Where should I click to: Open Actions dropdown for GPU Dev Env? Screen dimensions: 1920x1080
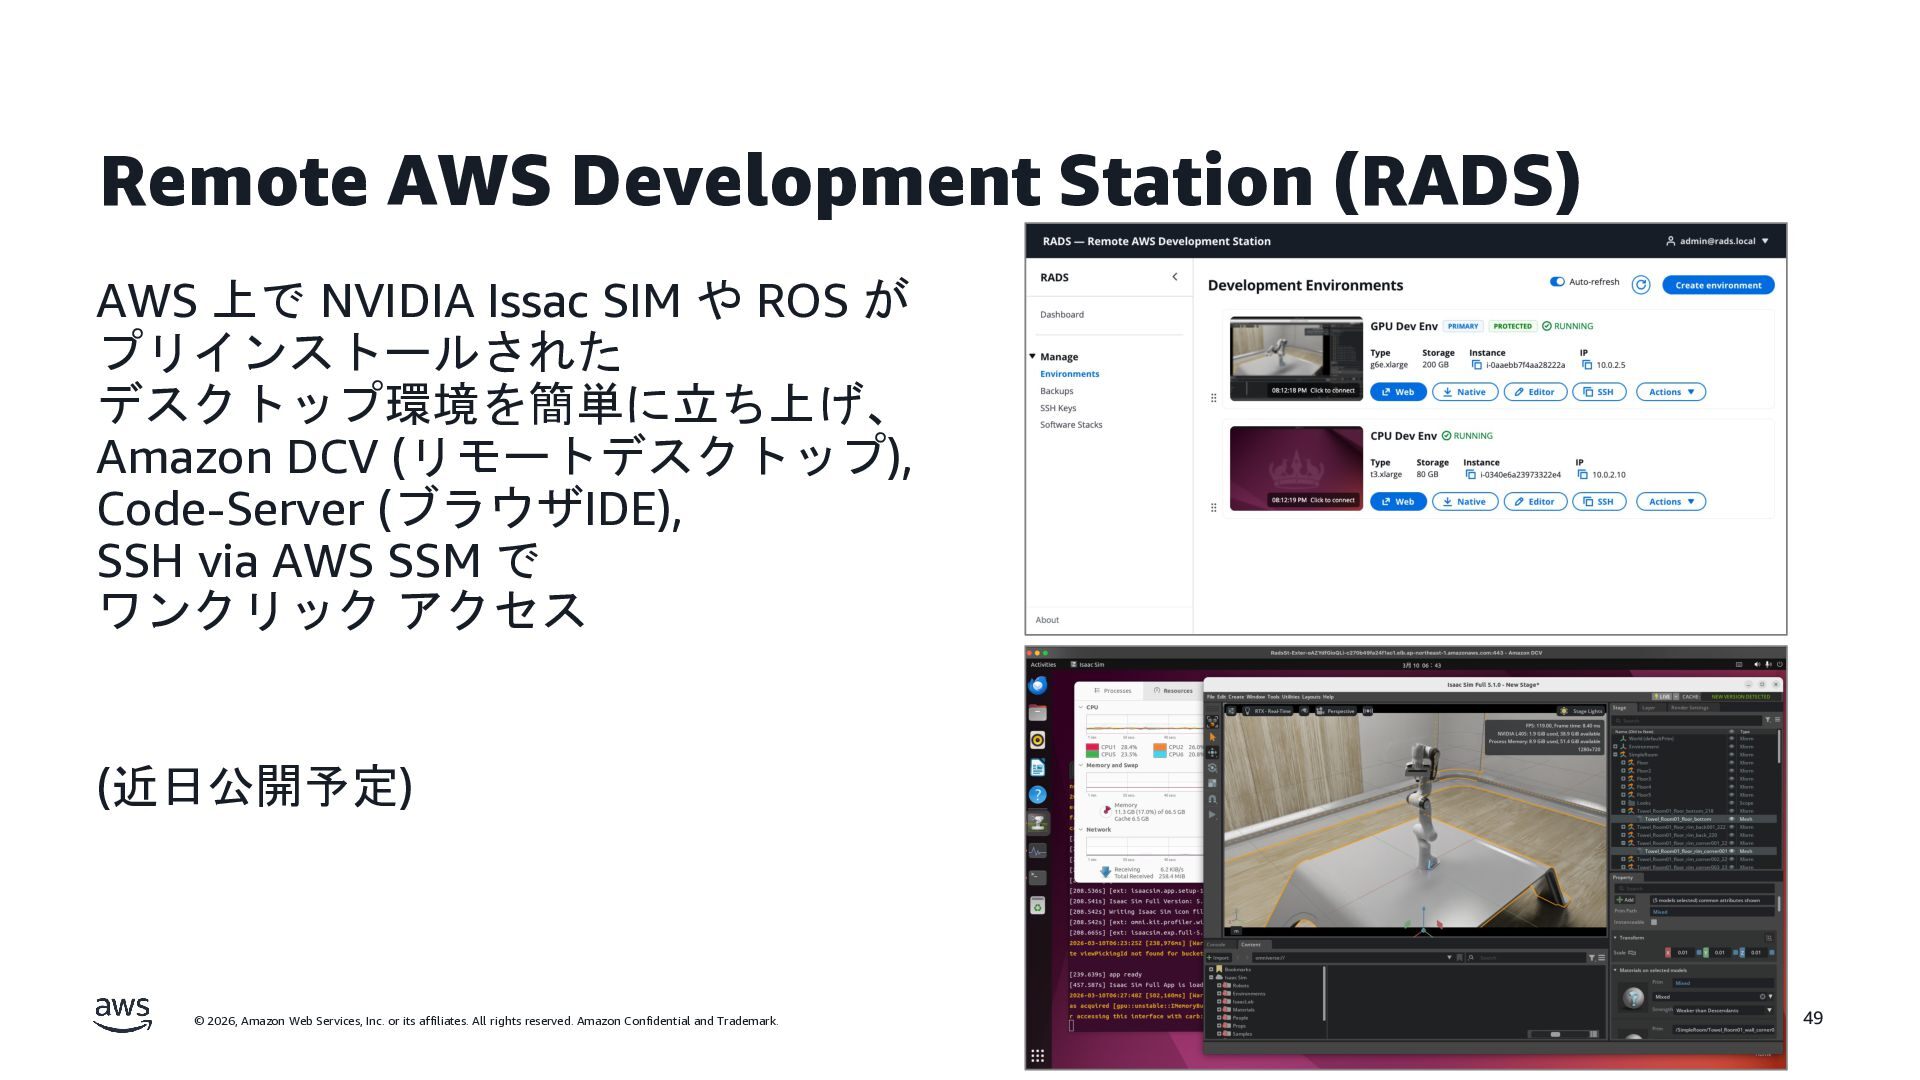[x=1670, y=392]
